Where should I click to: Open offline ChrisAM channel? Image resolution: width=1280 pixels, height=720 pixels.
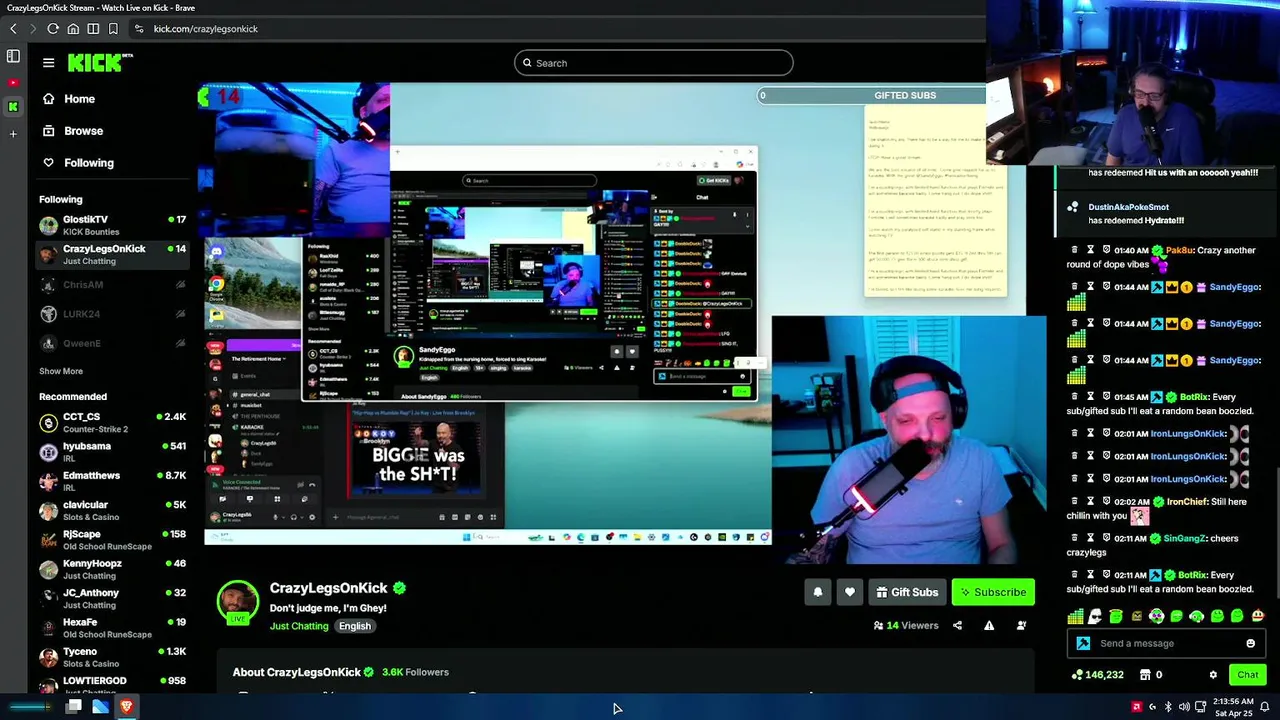112,285
